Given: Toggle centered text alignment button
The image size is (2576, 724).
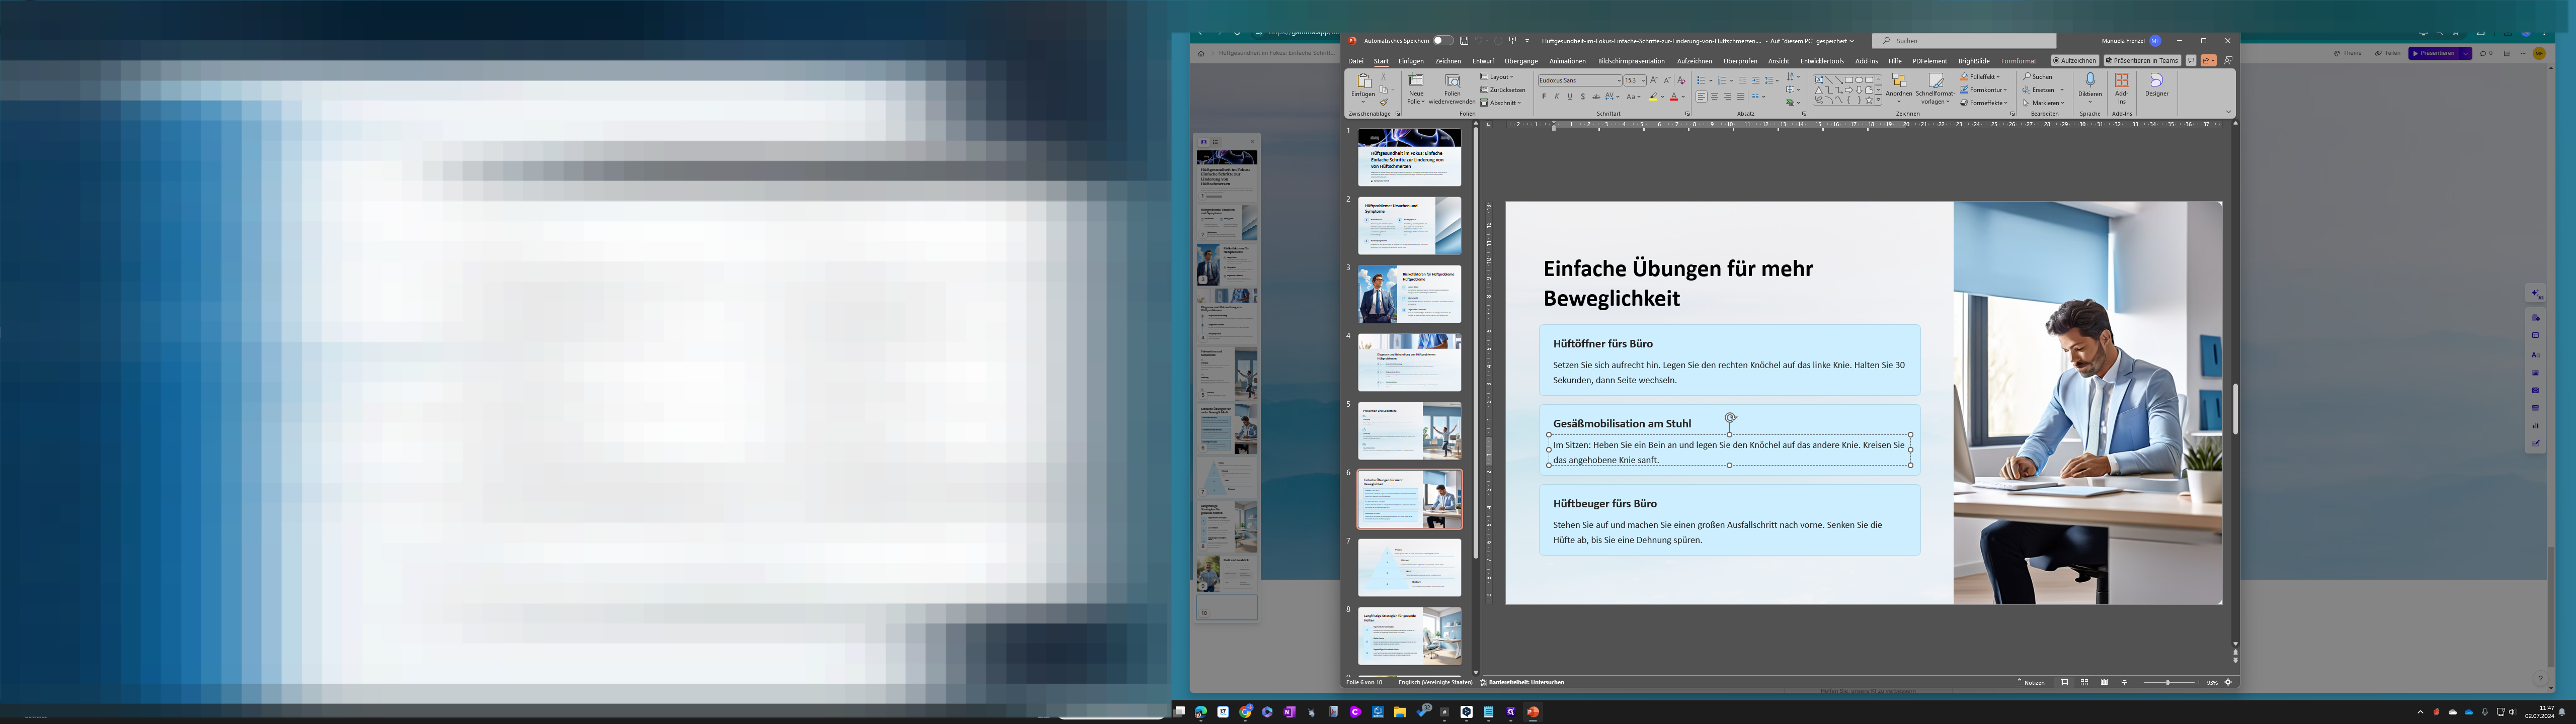Looking at the screenshot, I should (1715, 97).
